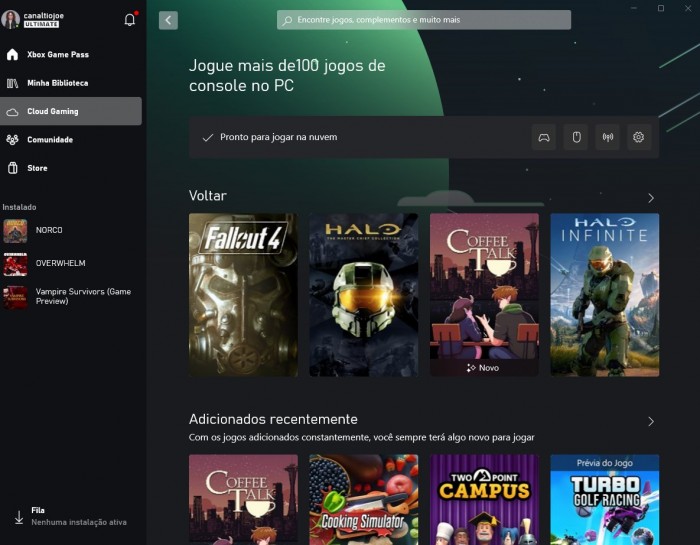Open Coffee Talk tile marked Novo
Viewport: 700px width, 545px height.
point(484,295)
